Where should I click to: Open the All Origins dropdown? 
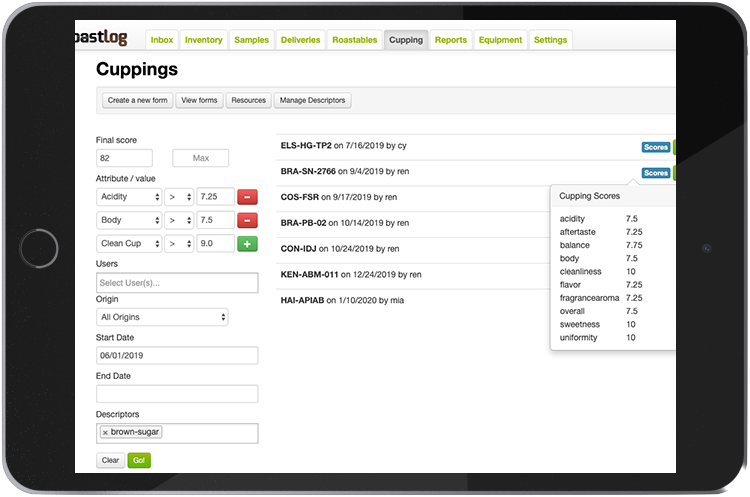coord(162,317)
